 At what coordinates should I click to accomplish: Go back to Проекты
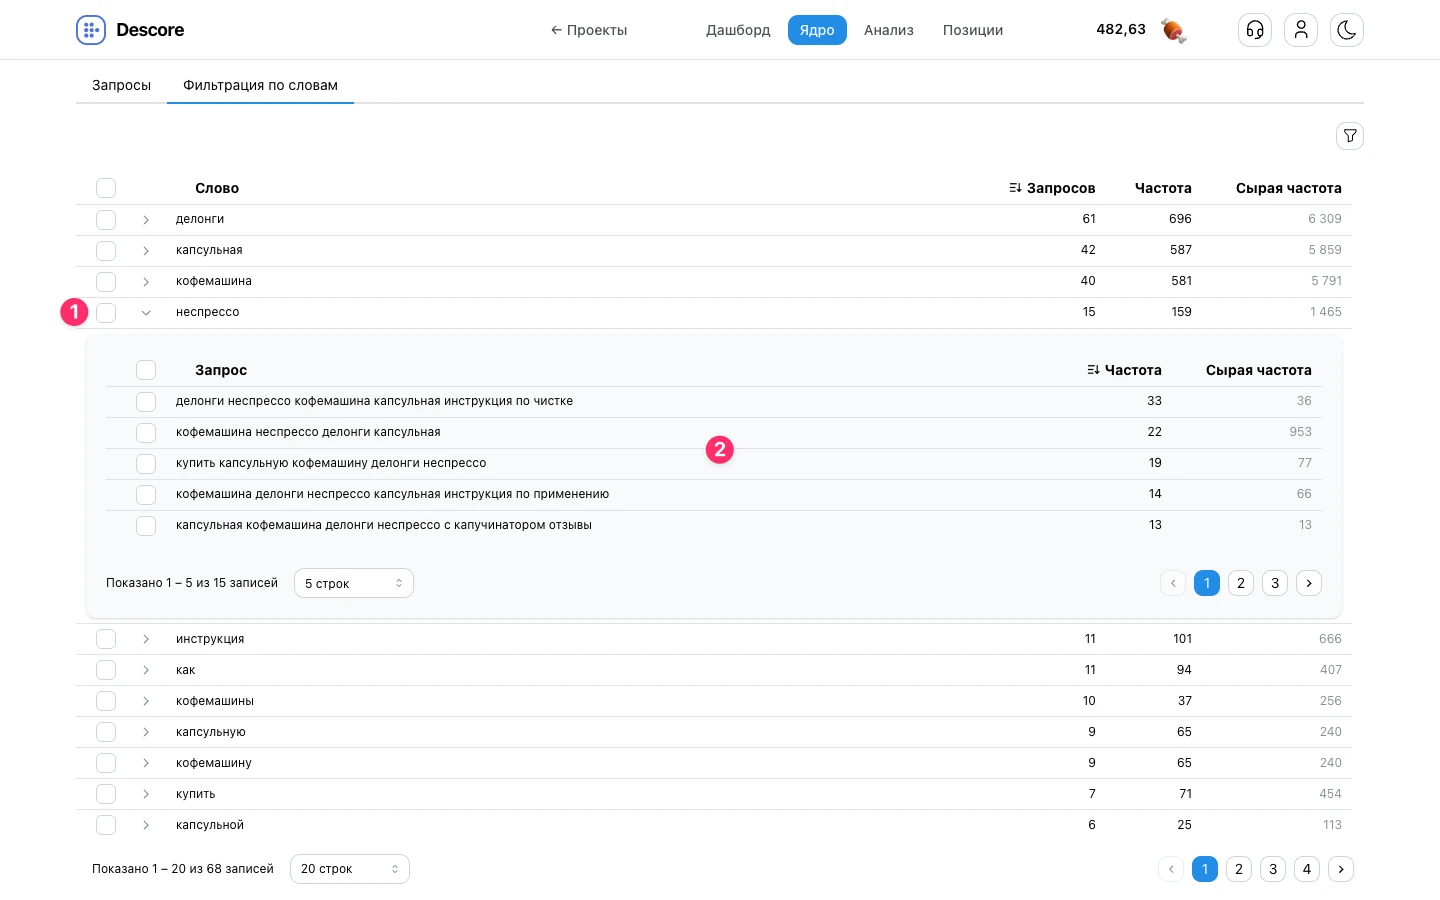tap(589, 30)
